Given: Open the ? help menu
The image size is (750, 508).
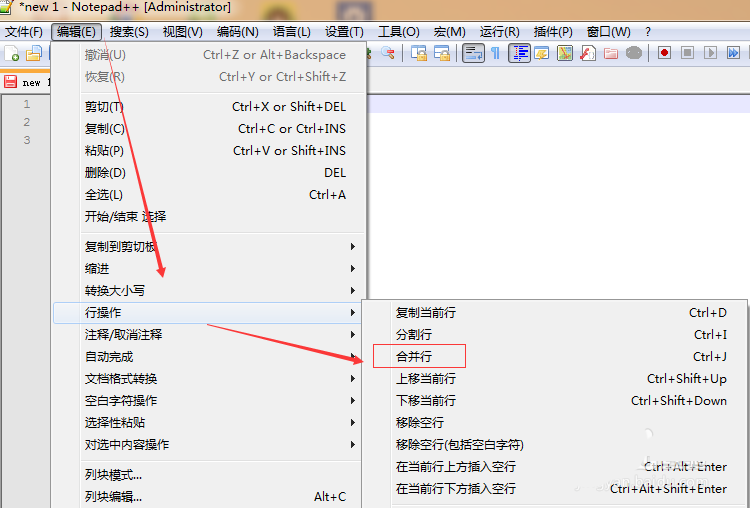Looking at the screenshot, I should tap(648, 32).
